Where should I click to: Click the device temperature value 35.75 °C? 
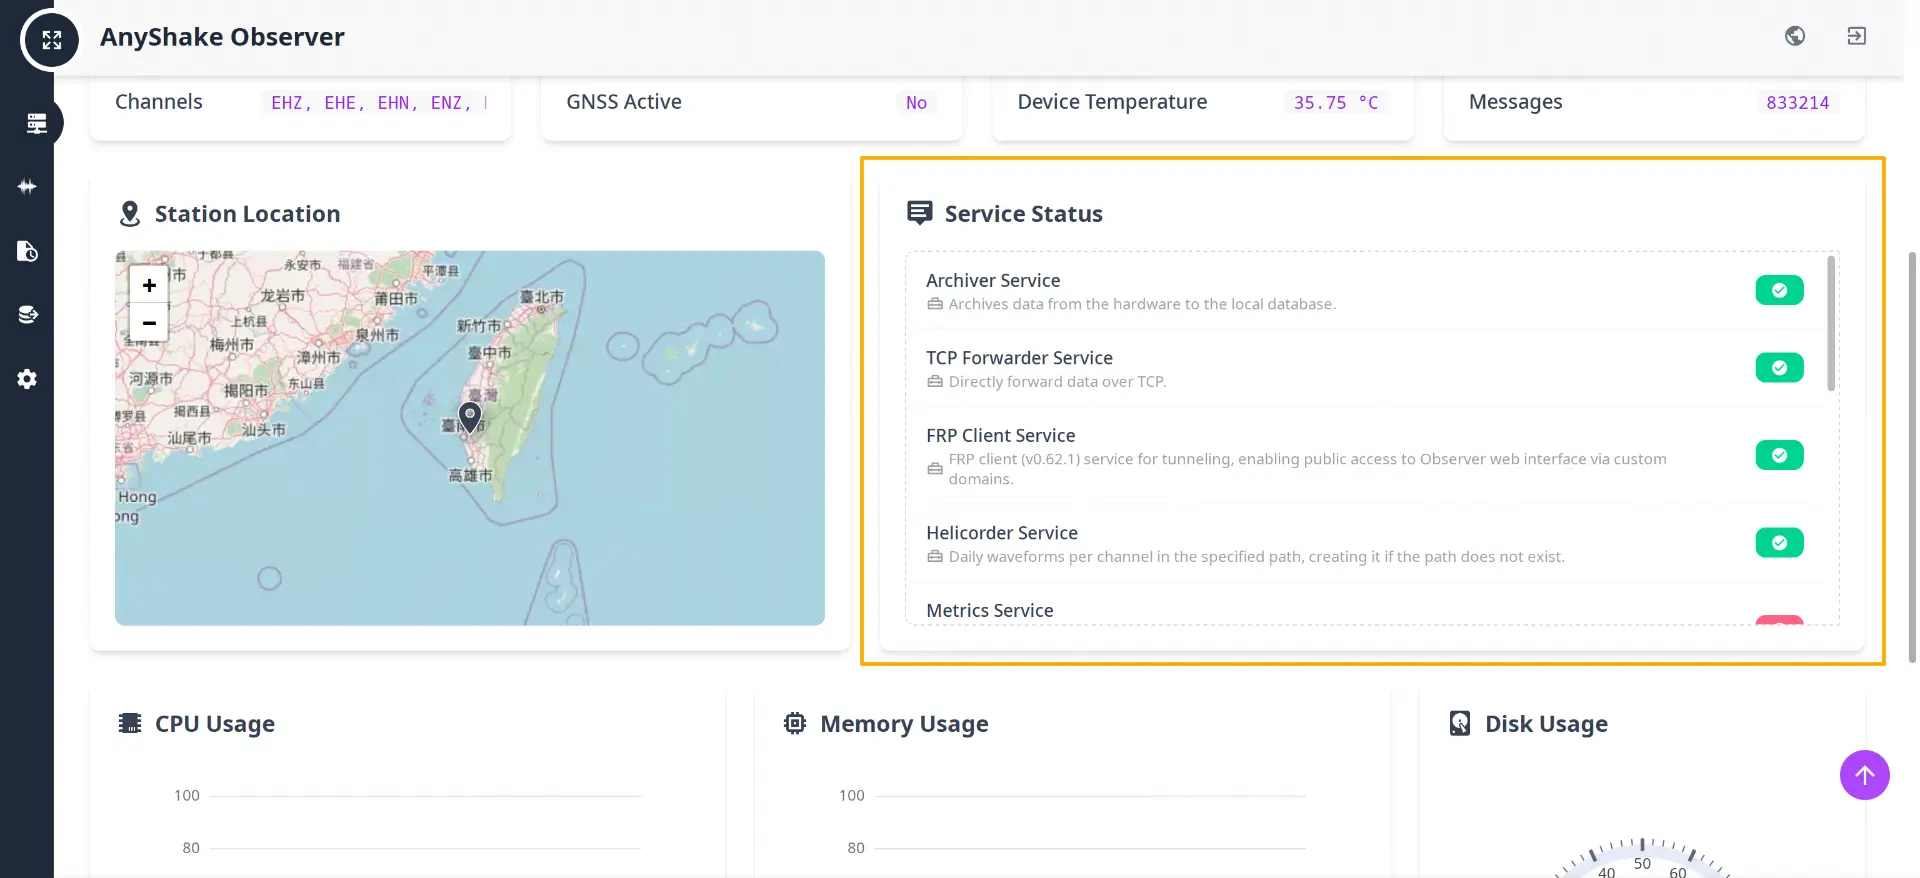click(1335, 102)
